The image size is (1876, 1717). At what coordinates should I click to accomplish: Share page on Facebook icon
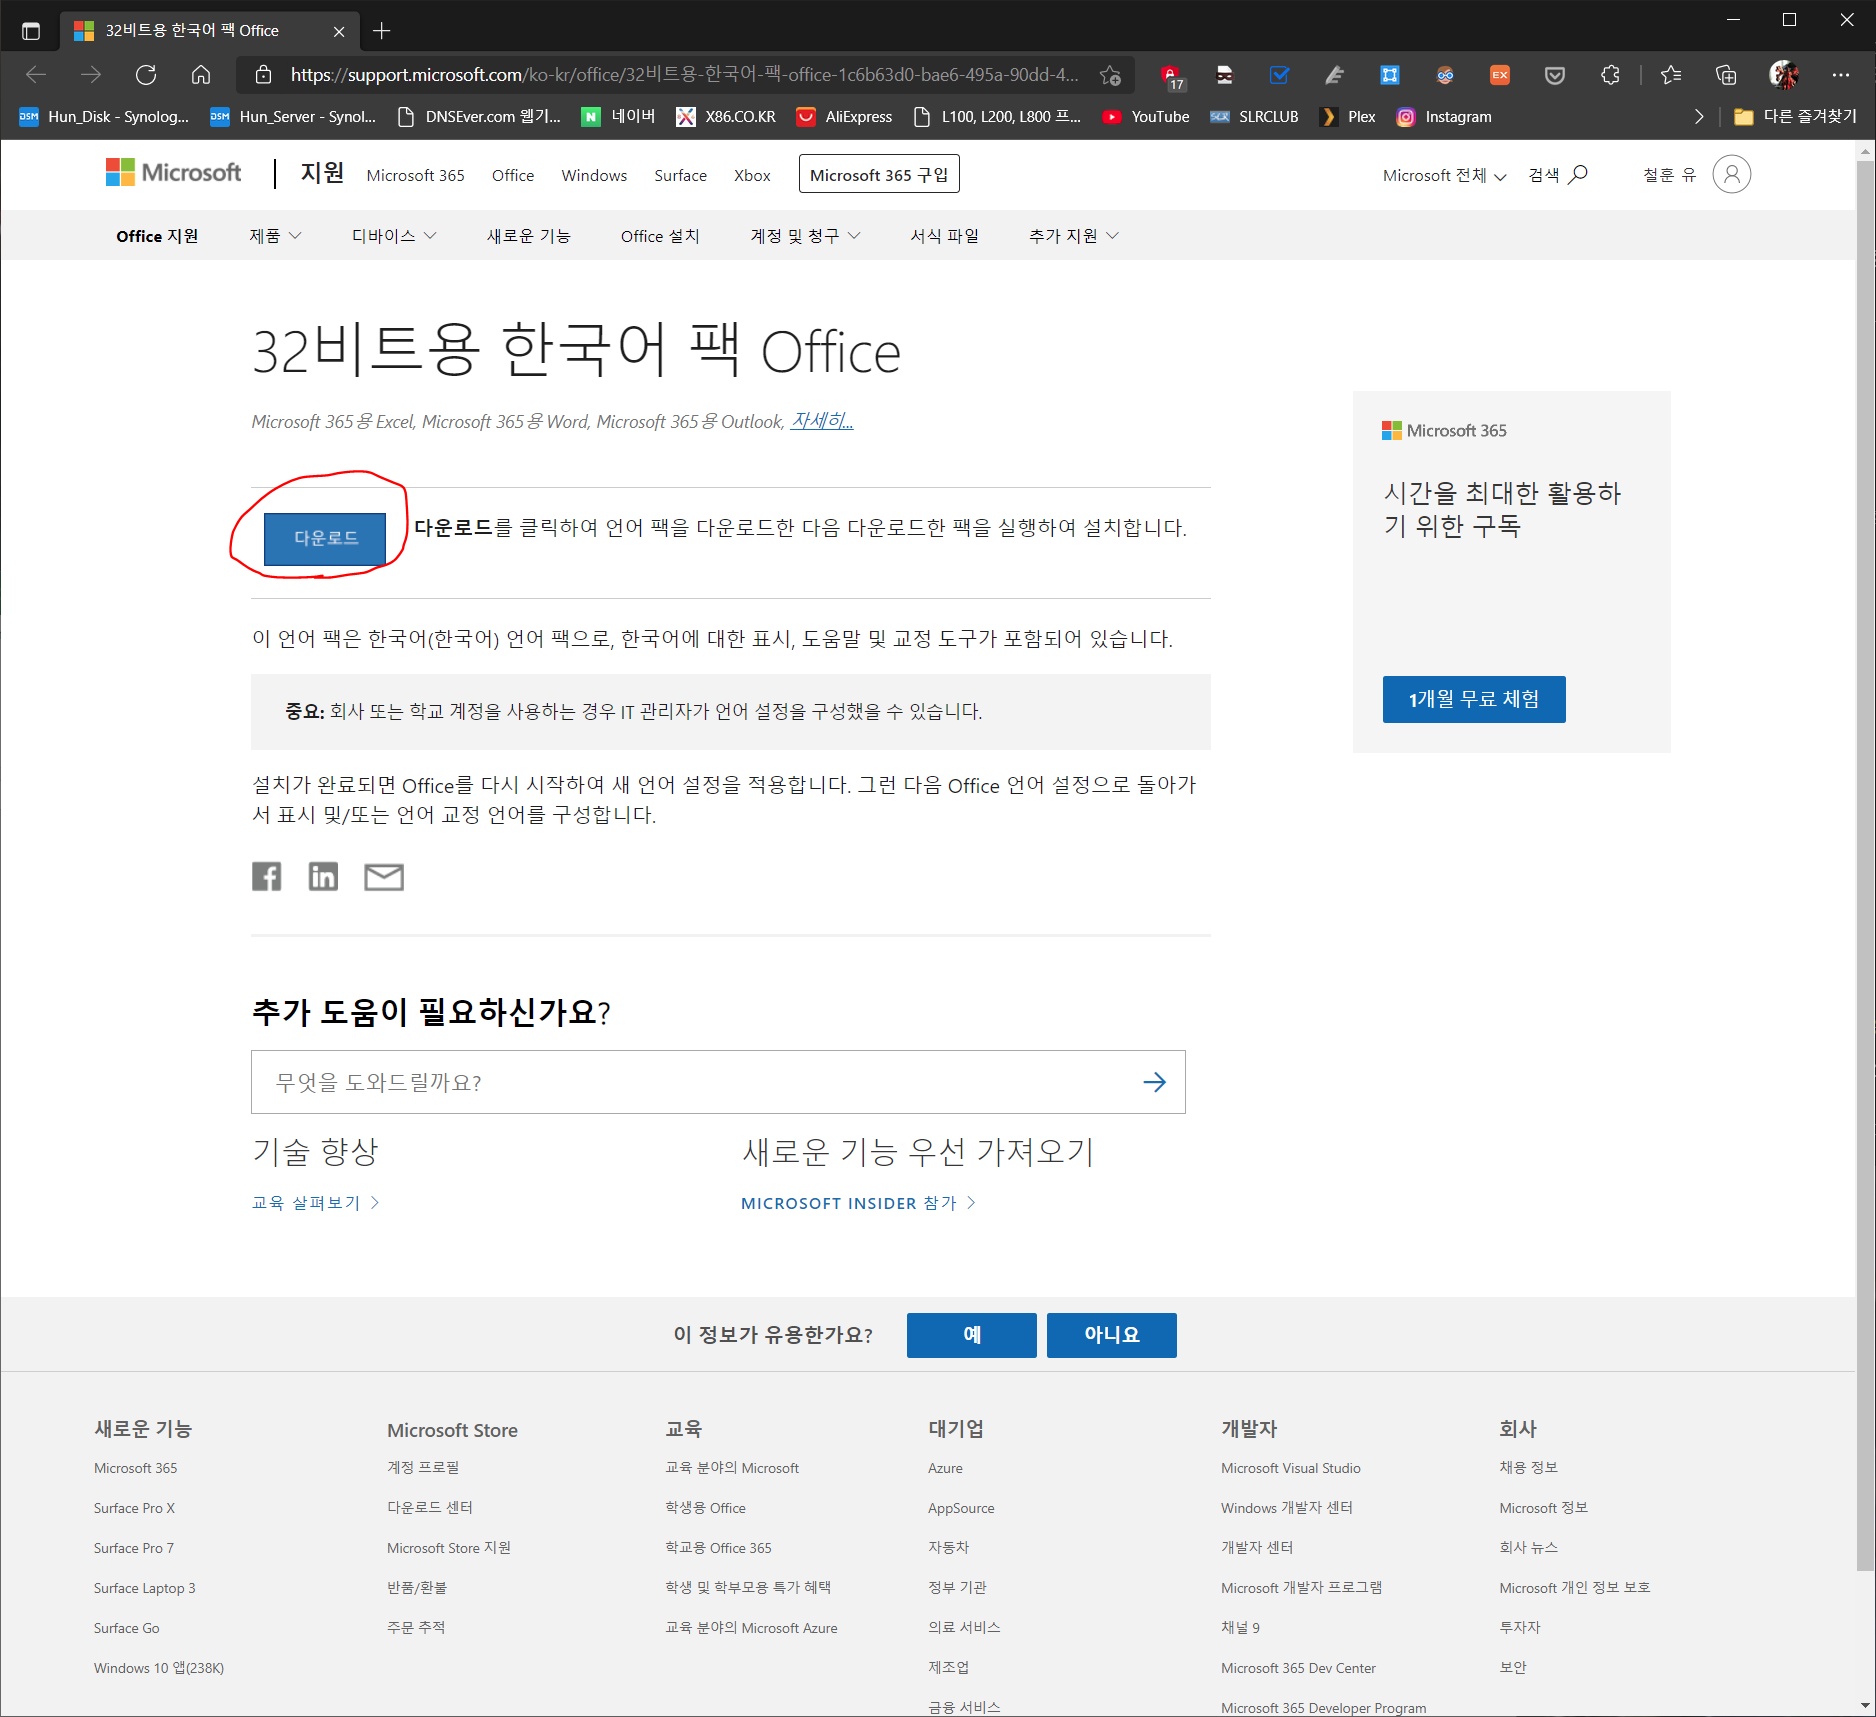[x=266, y=877]
